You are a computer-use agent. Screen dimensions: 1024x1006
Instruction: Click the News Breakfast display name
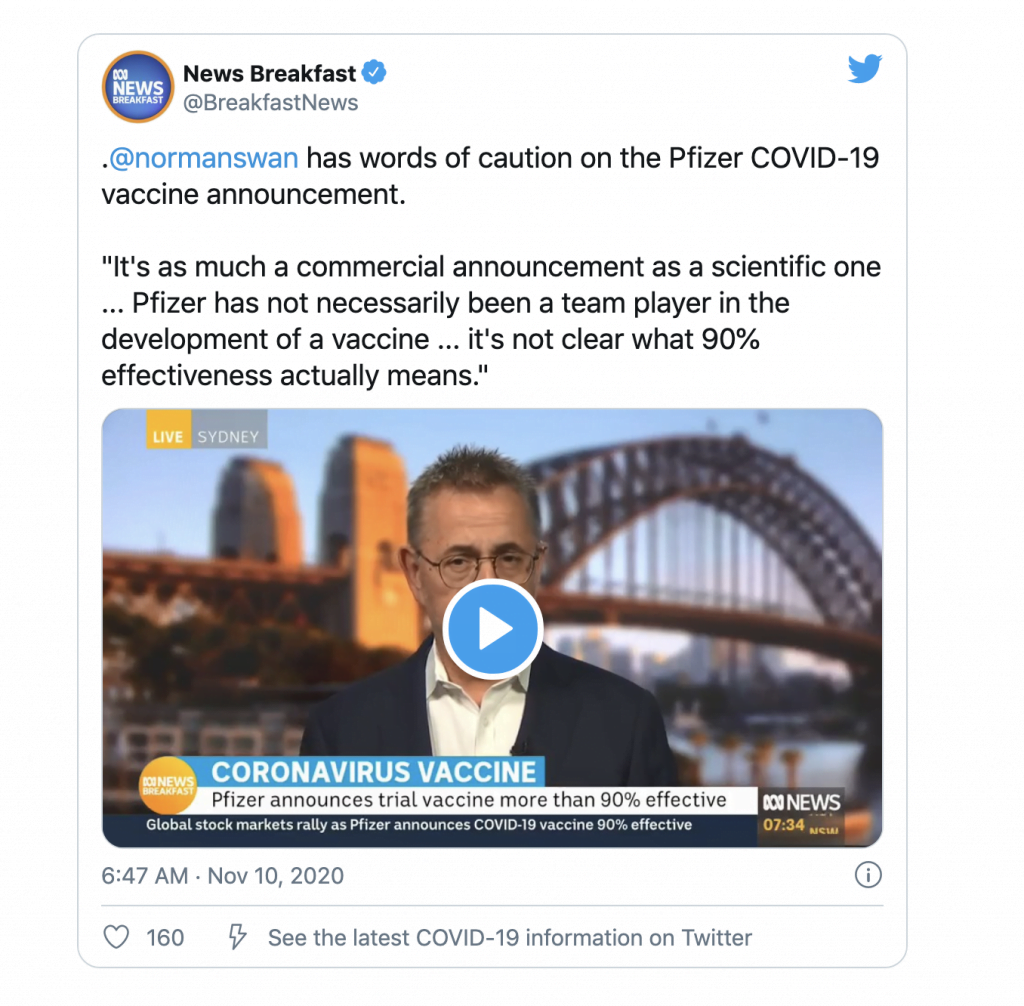pos(269,73)
